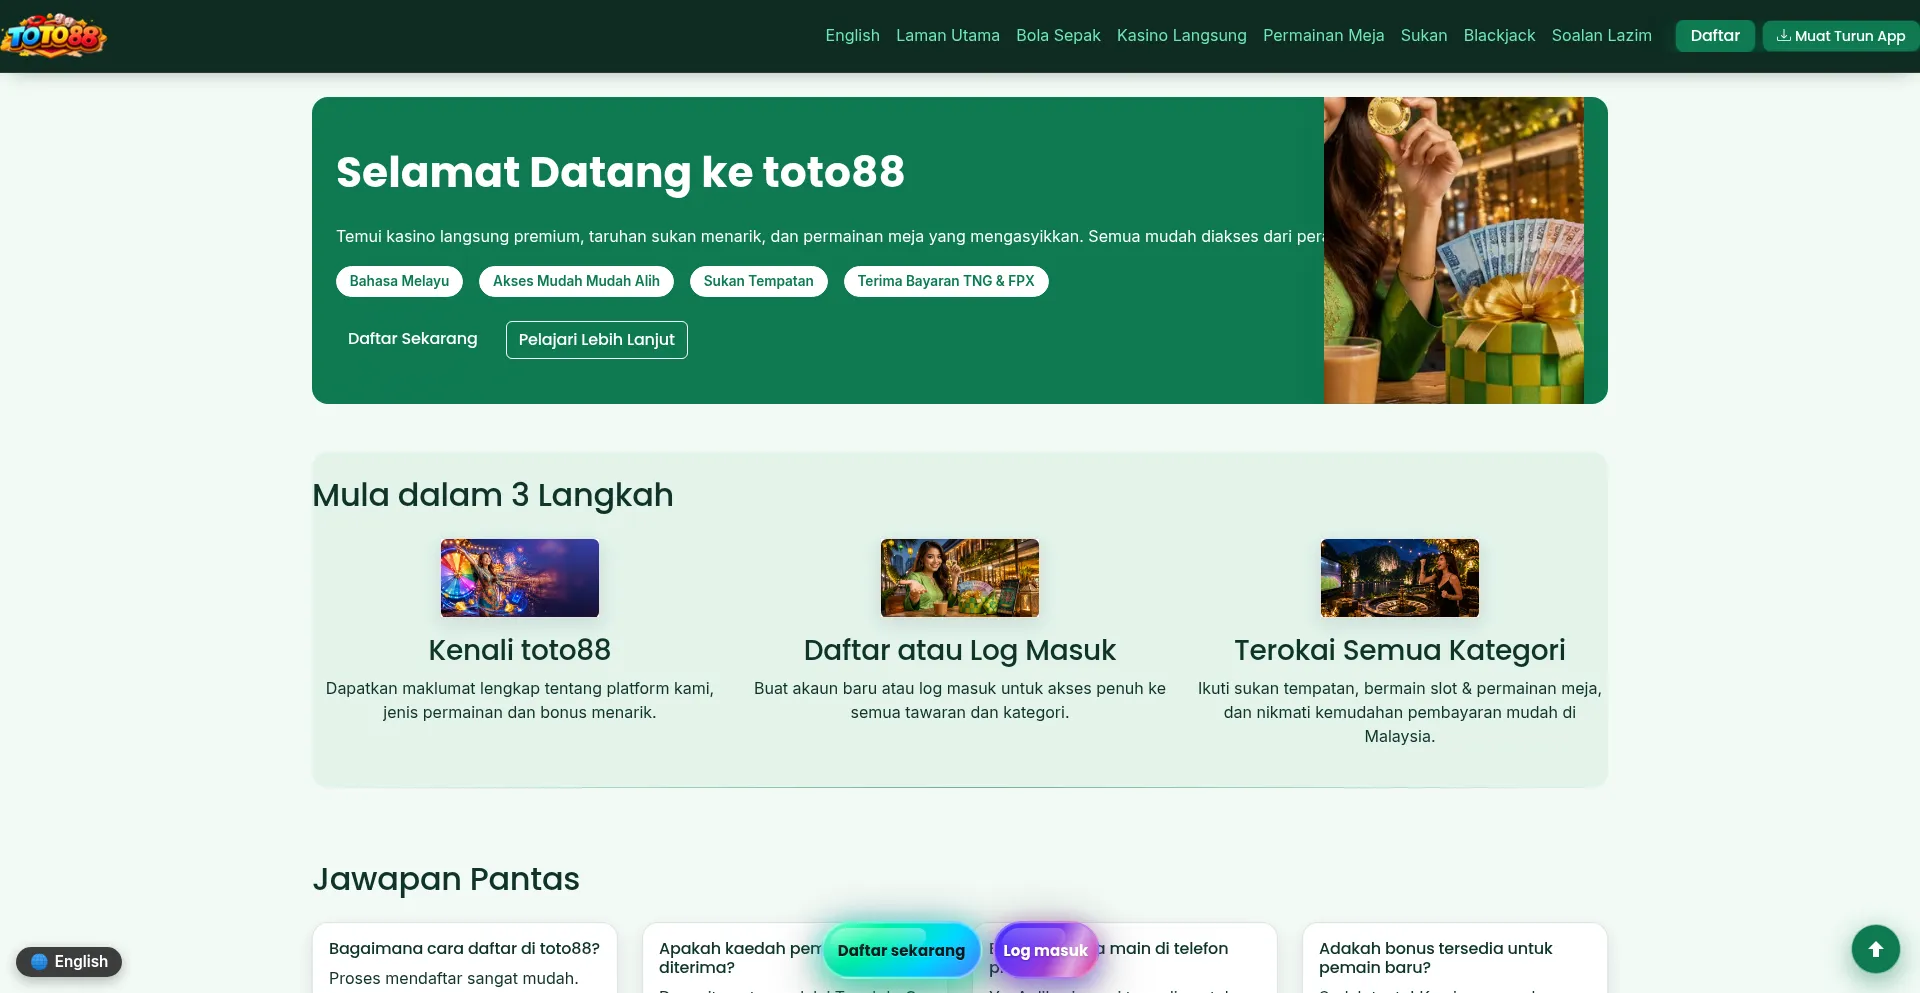Open the Terokai Semua Kategori thumbnail image

(1400, 578)
